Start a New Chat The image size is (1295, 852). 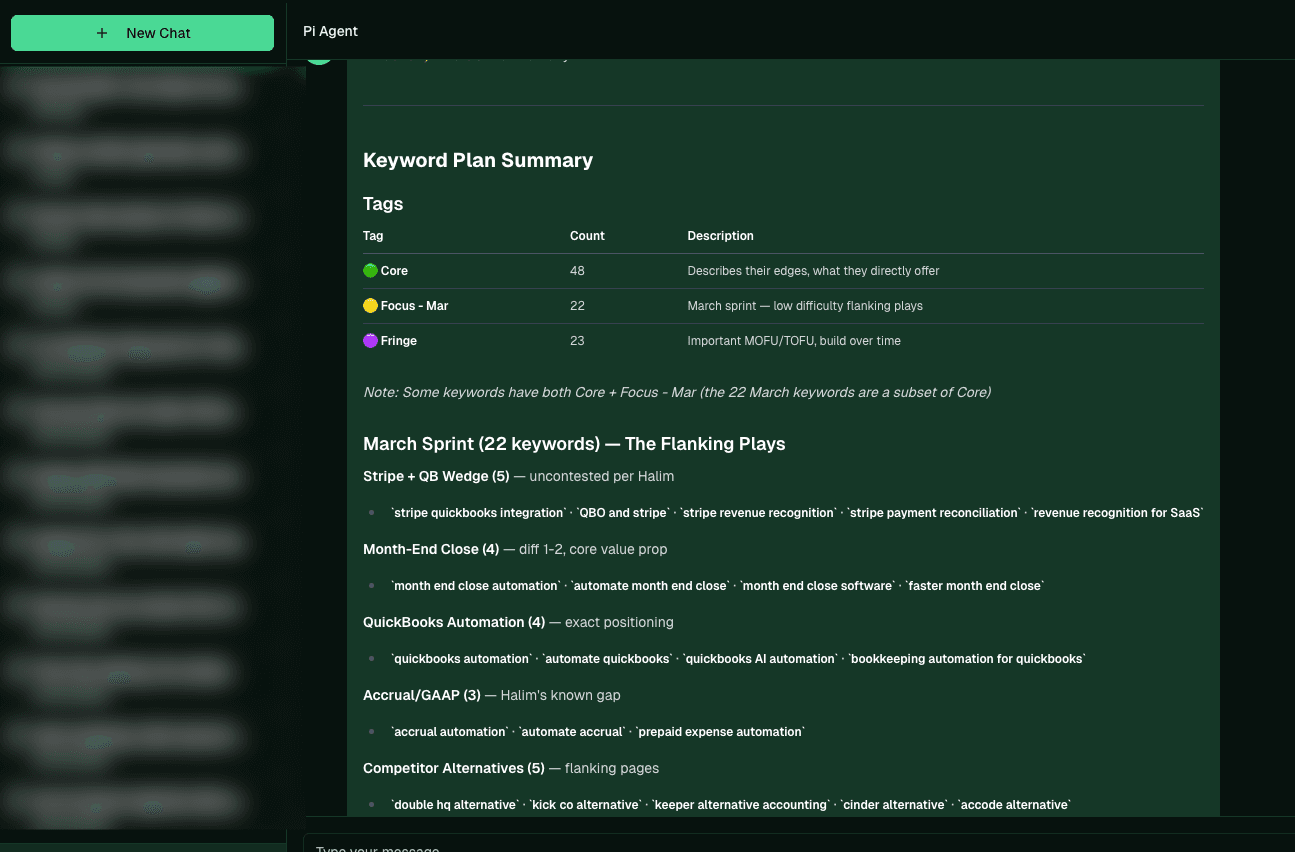142,33
